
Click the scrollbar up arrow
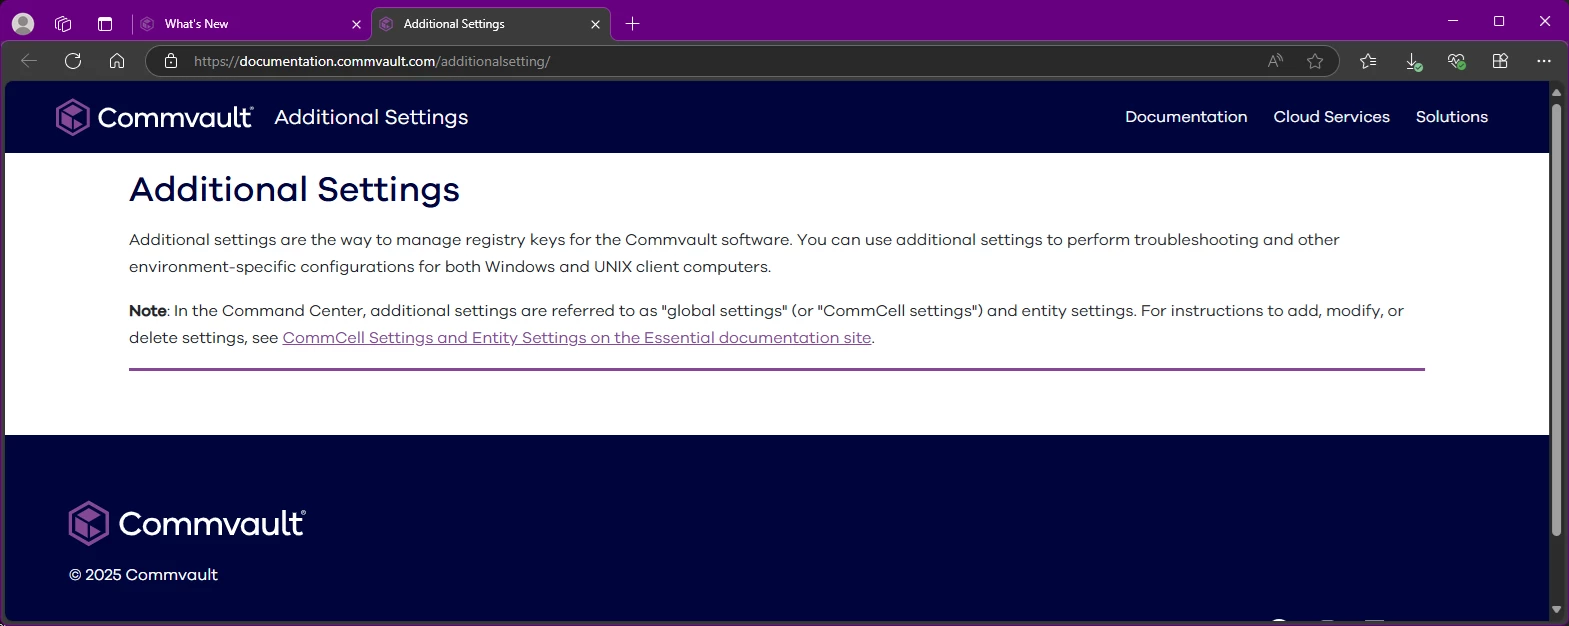tap(1556, 92)
